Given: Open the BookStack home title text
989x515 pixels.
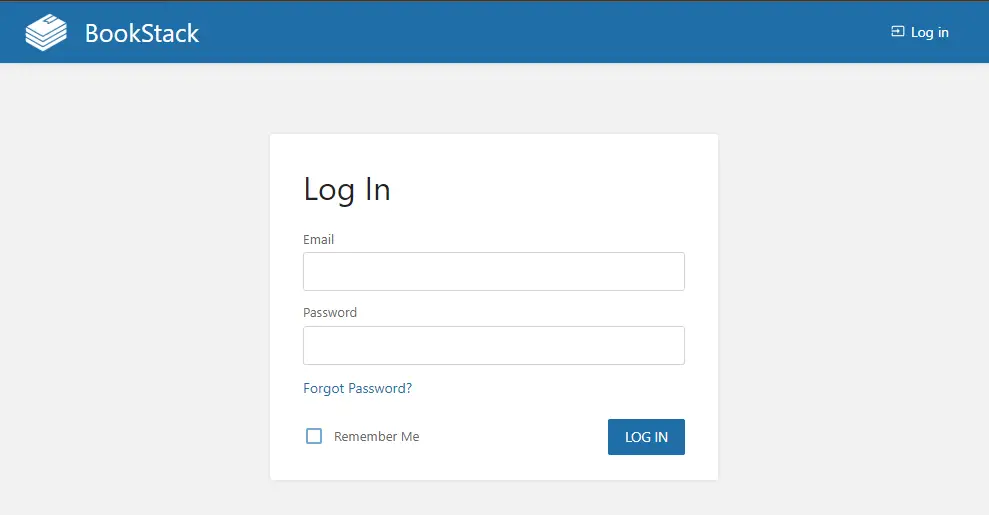Looking at the screenshot, I should [142, 33].
